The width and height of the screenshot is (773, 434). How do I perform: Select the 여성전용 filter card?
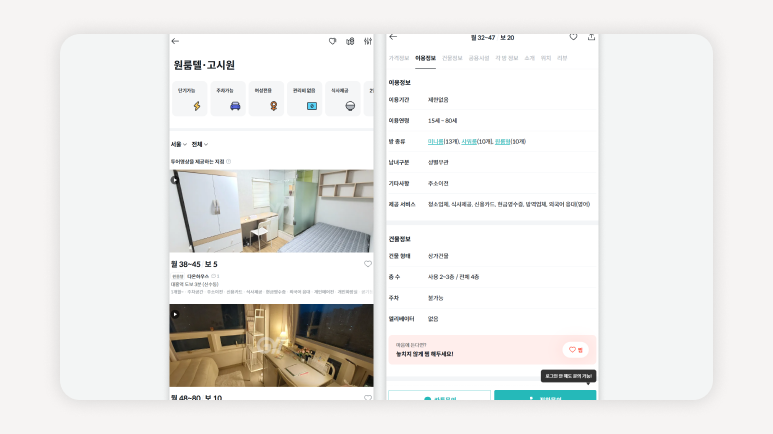[x=266, y=99]
